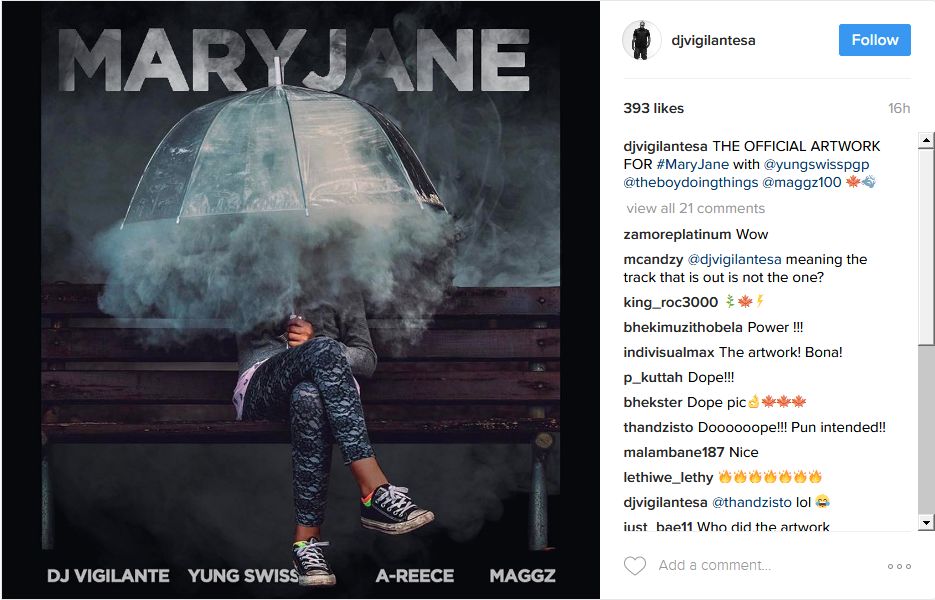This screenshot has height=600, width=935.
Task: Expand view all 21 comments
Action: pyautogui.click(x=695, y=208)
